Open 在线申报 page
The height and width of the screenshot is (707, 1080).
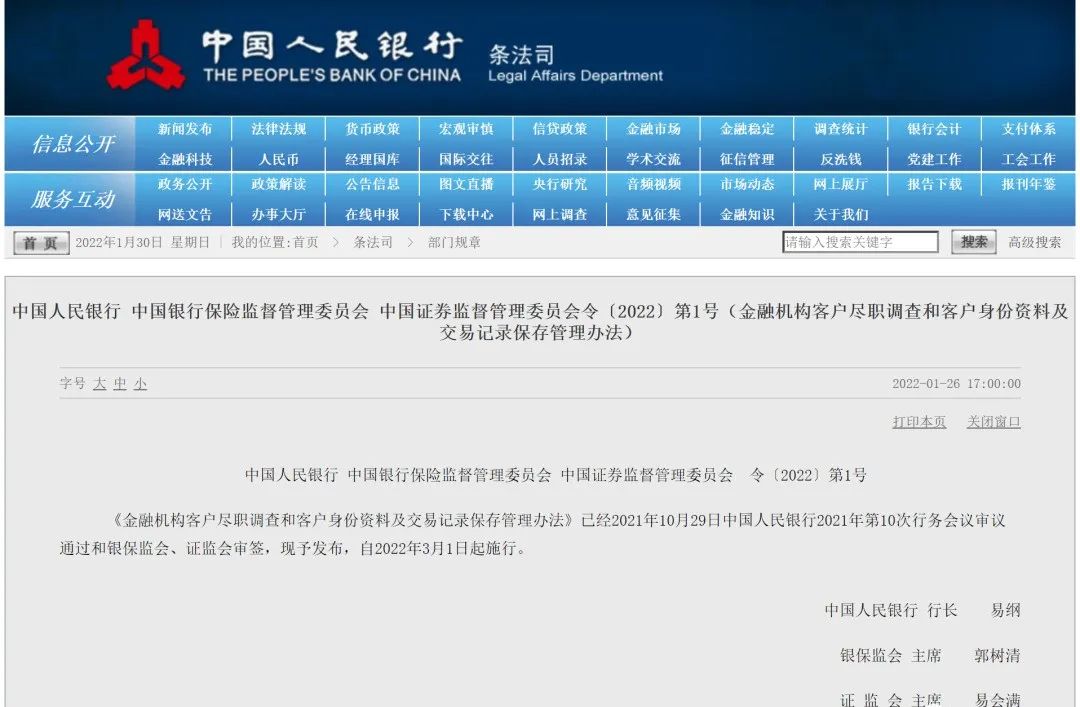pos(373,214)
